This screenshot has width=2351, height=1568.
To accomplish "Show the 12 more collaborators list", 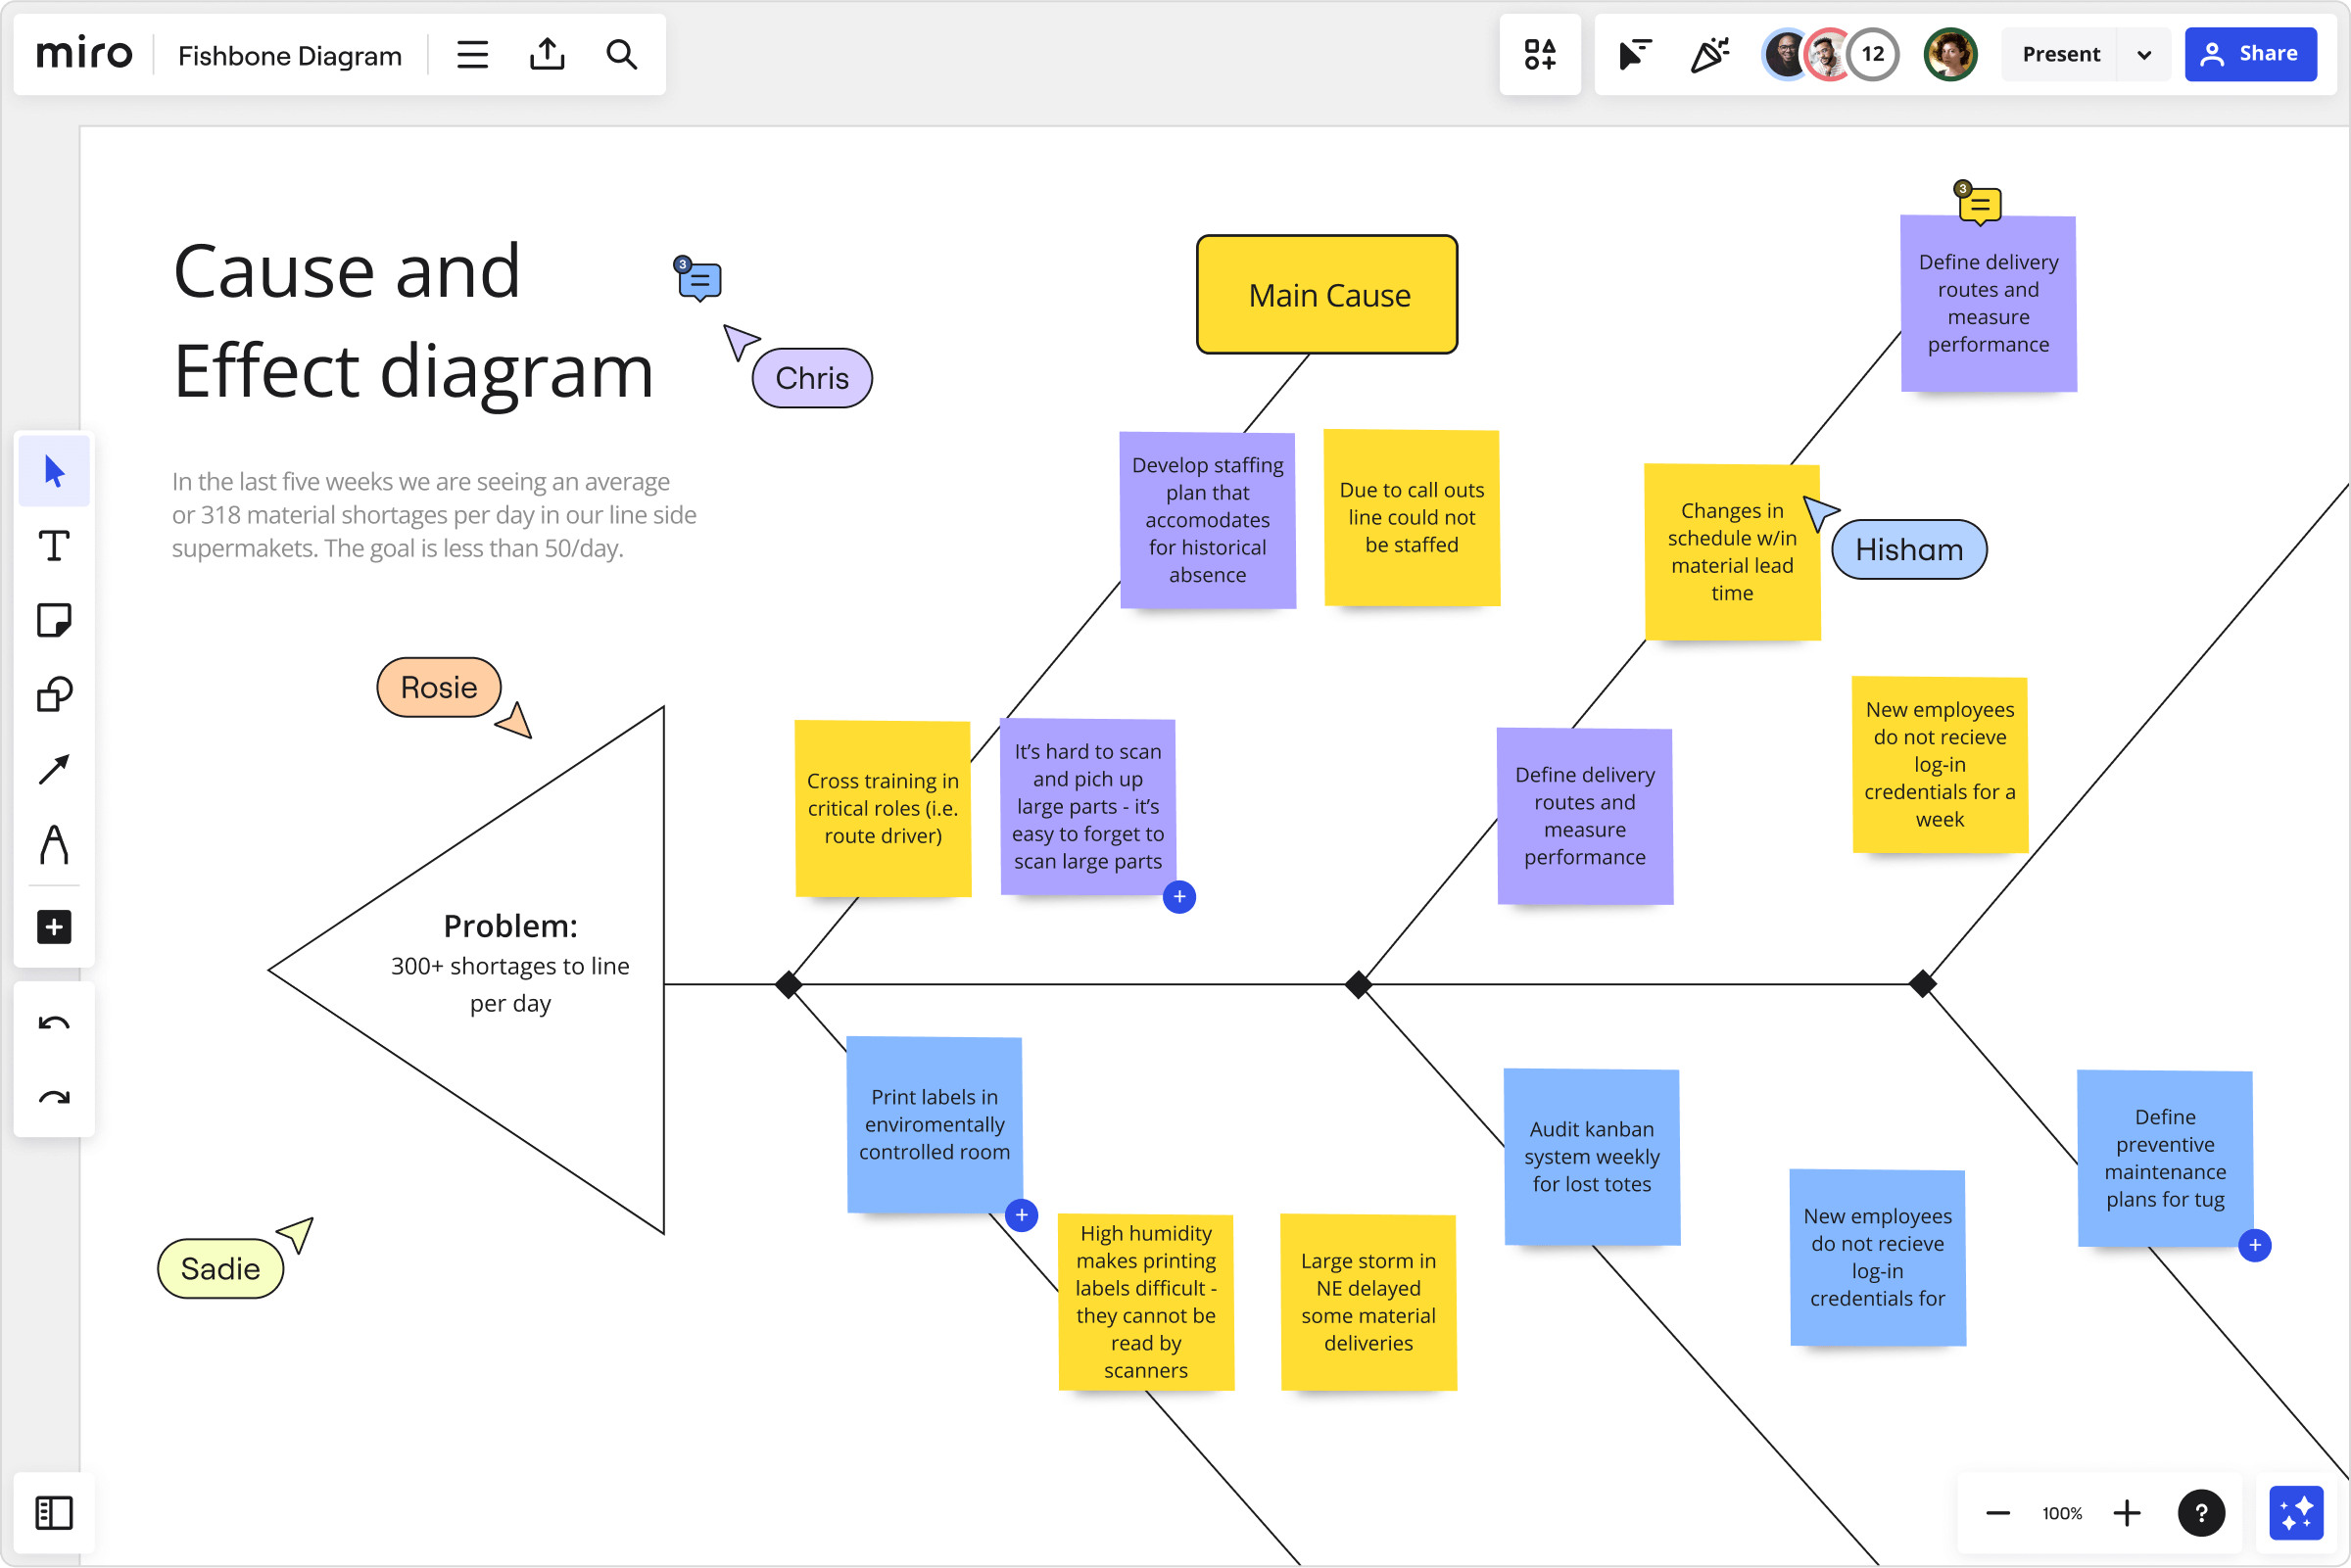I will (x=1872, y=54).
